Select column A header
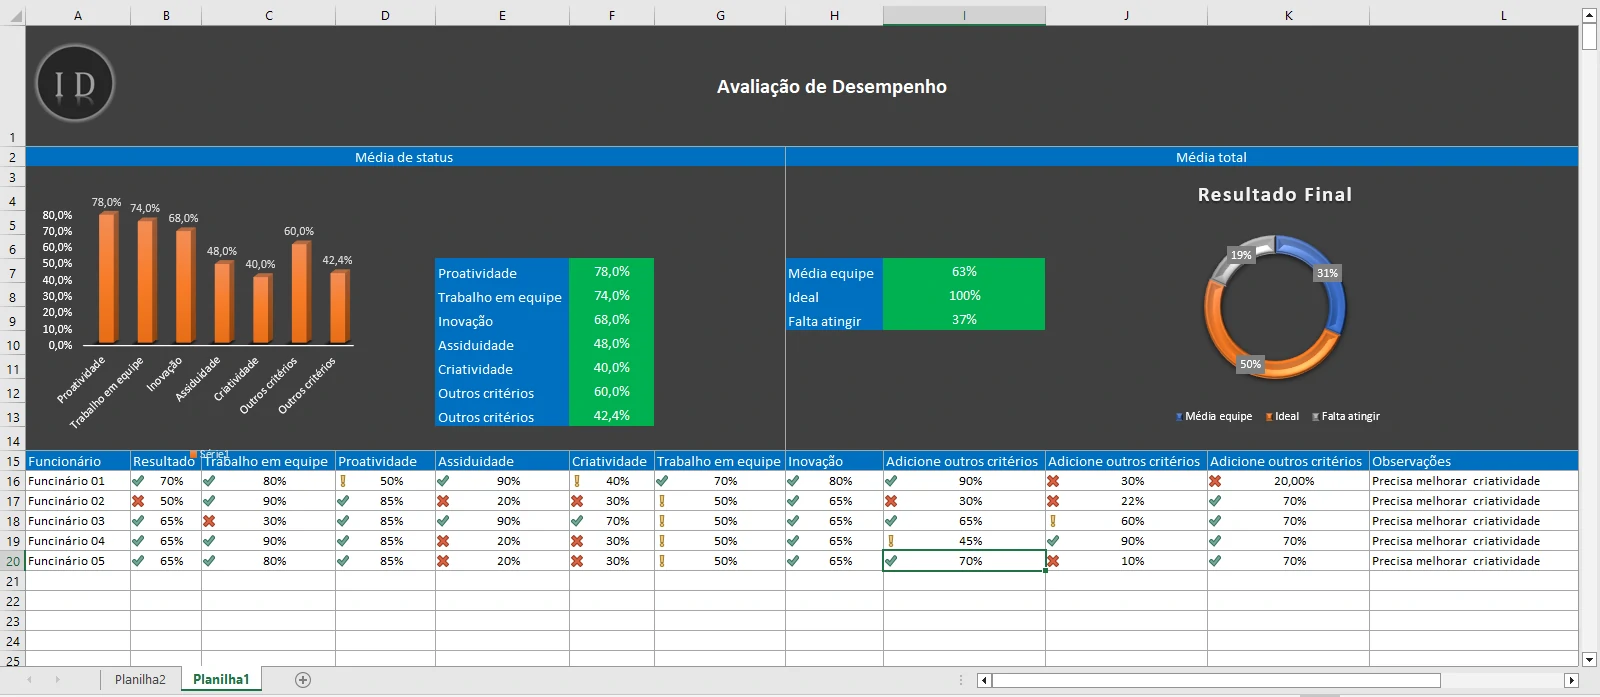Image resolution: width=1600 pixels, height=697 pixels. coord(78,16)
